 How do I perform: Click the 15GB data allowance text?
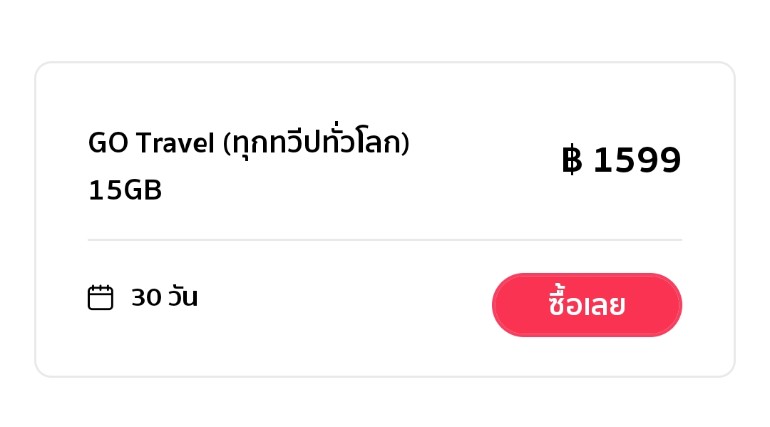[x=125, y=190]
